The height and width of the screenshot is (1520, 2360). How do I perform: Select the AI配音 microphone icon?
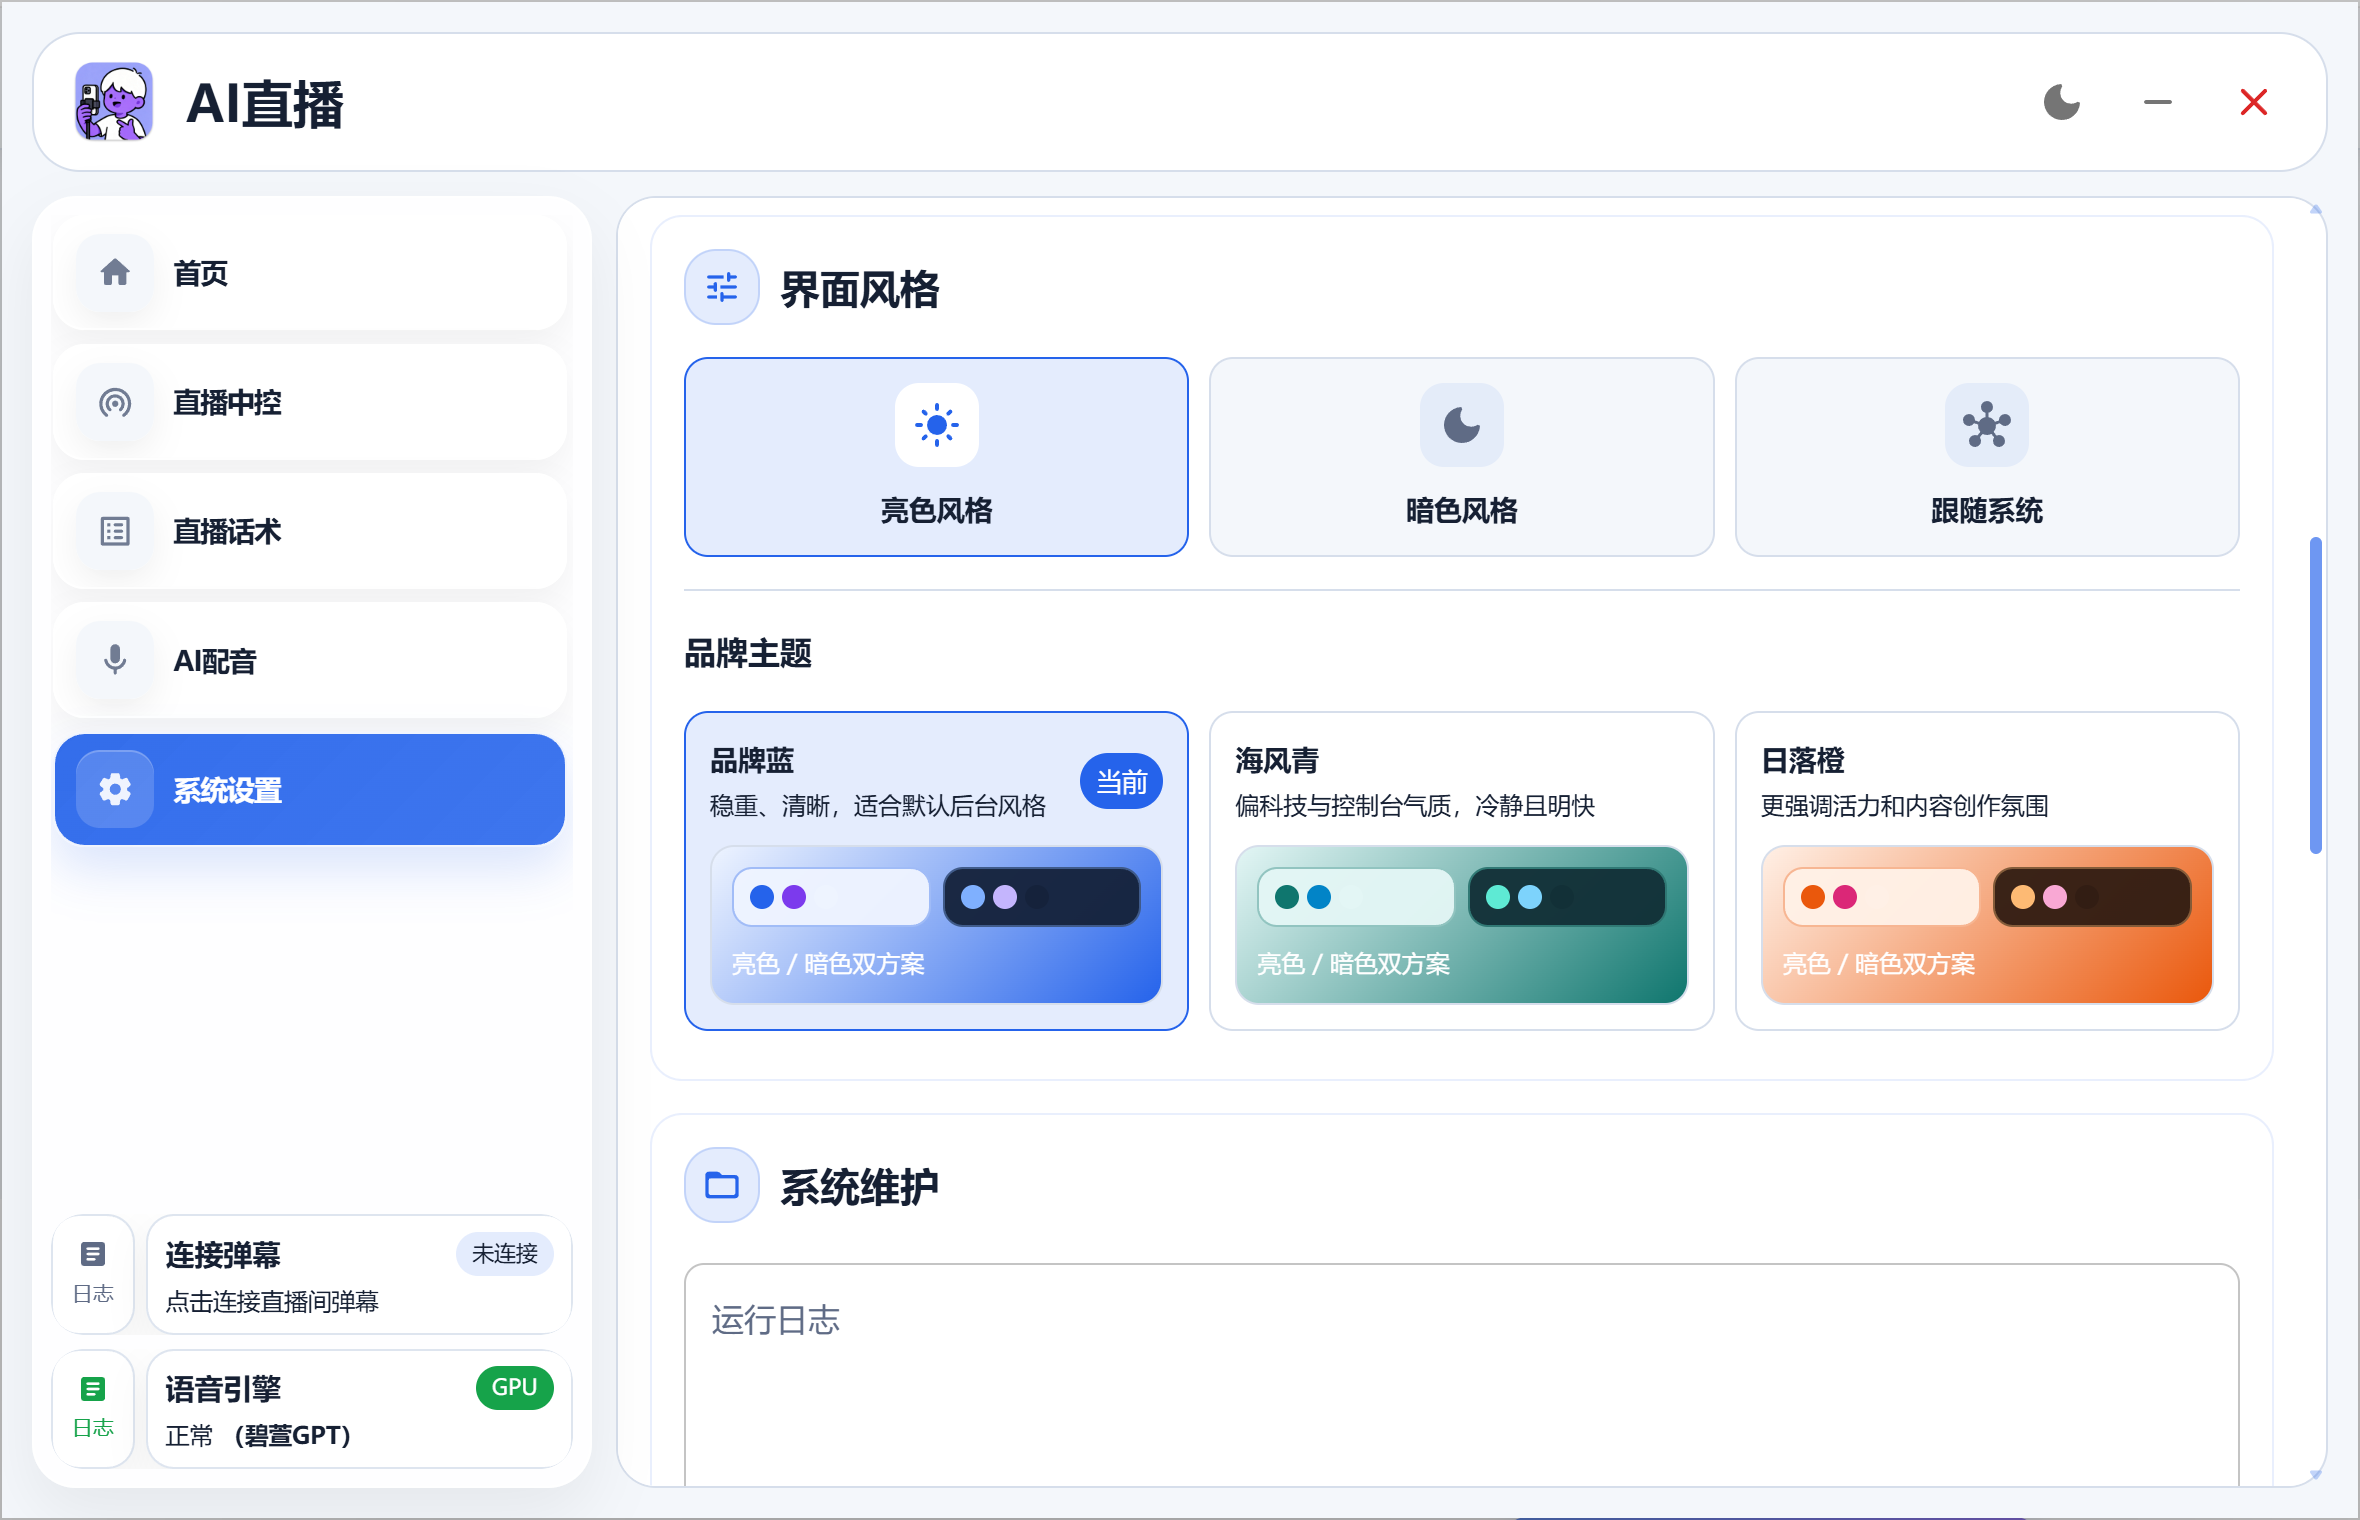pos(114,660)
